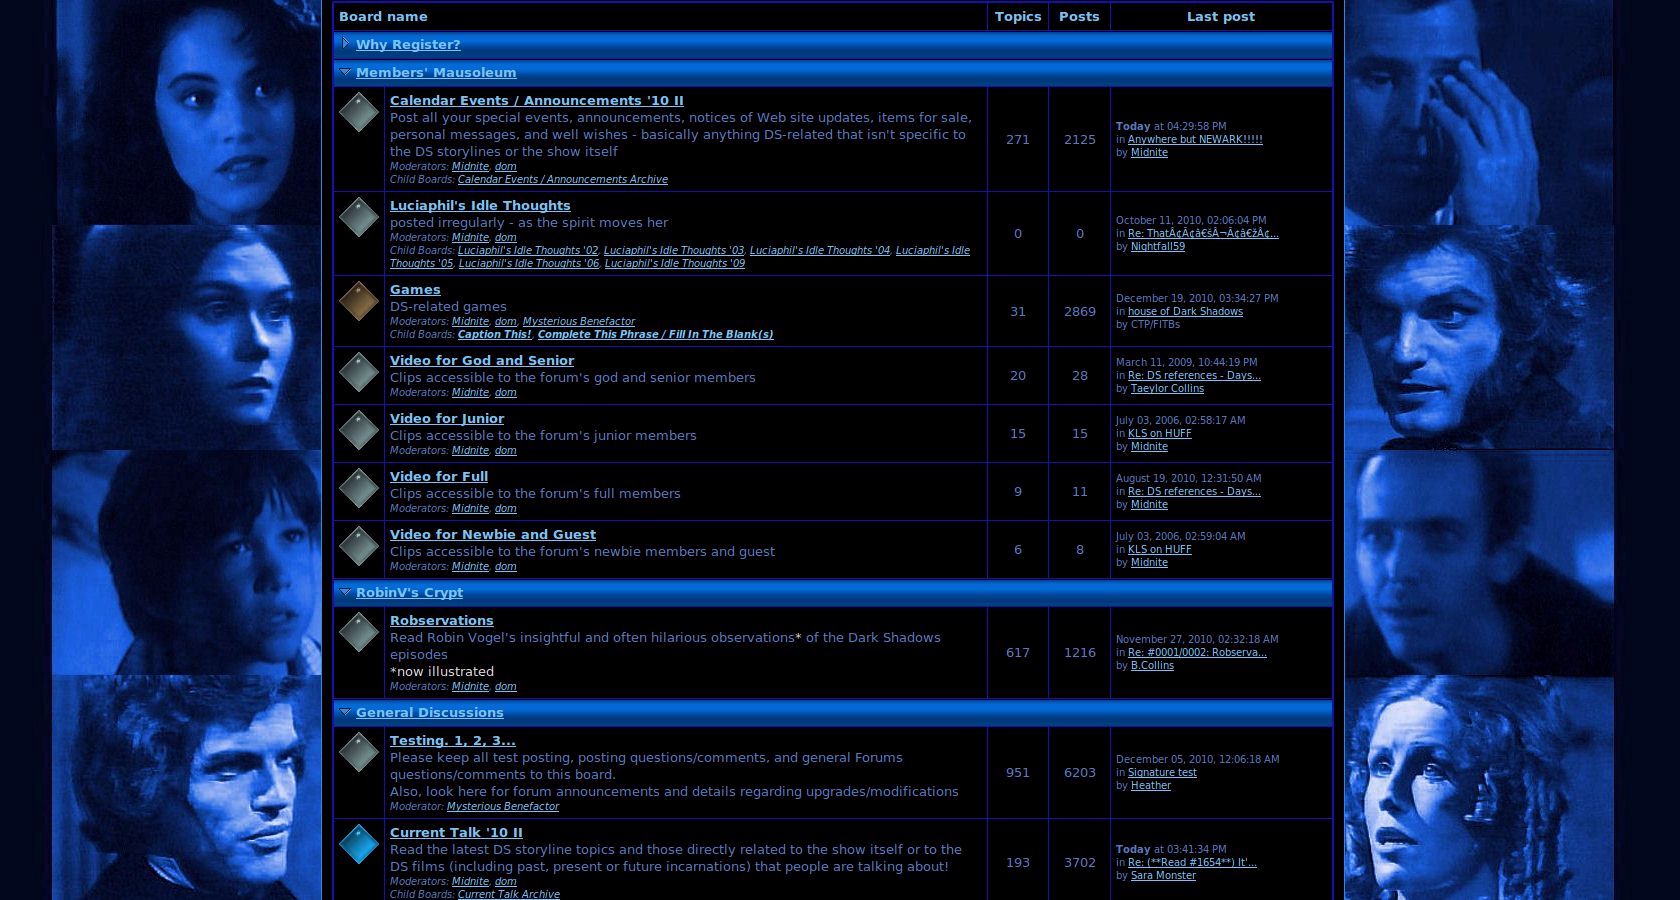Open Mysterious Benefactor moderator profile under Testing
This screenshot has width=1680, height=900.
(x=502, y=807)
